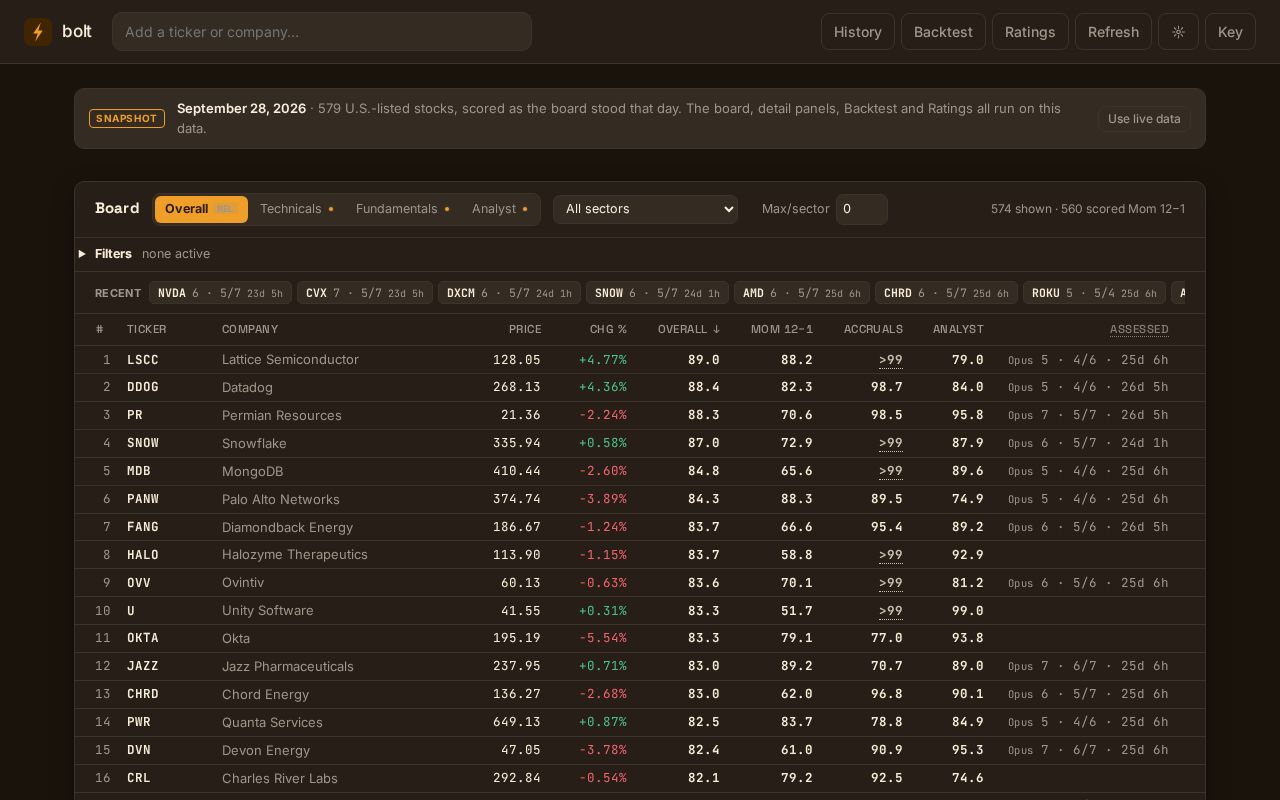1280x800 pixels.
Task: Switch to live data
Action: click(1144, 119)
